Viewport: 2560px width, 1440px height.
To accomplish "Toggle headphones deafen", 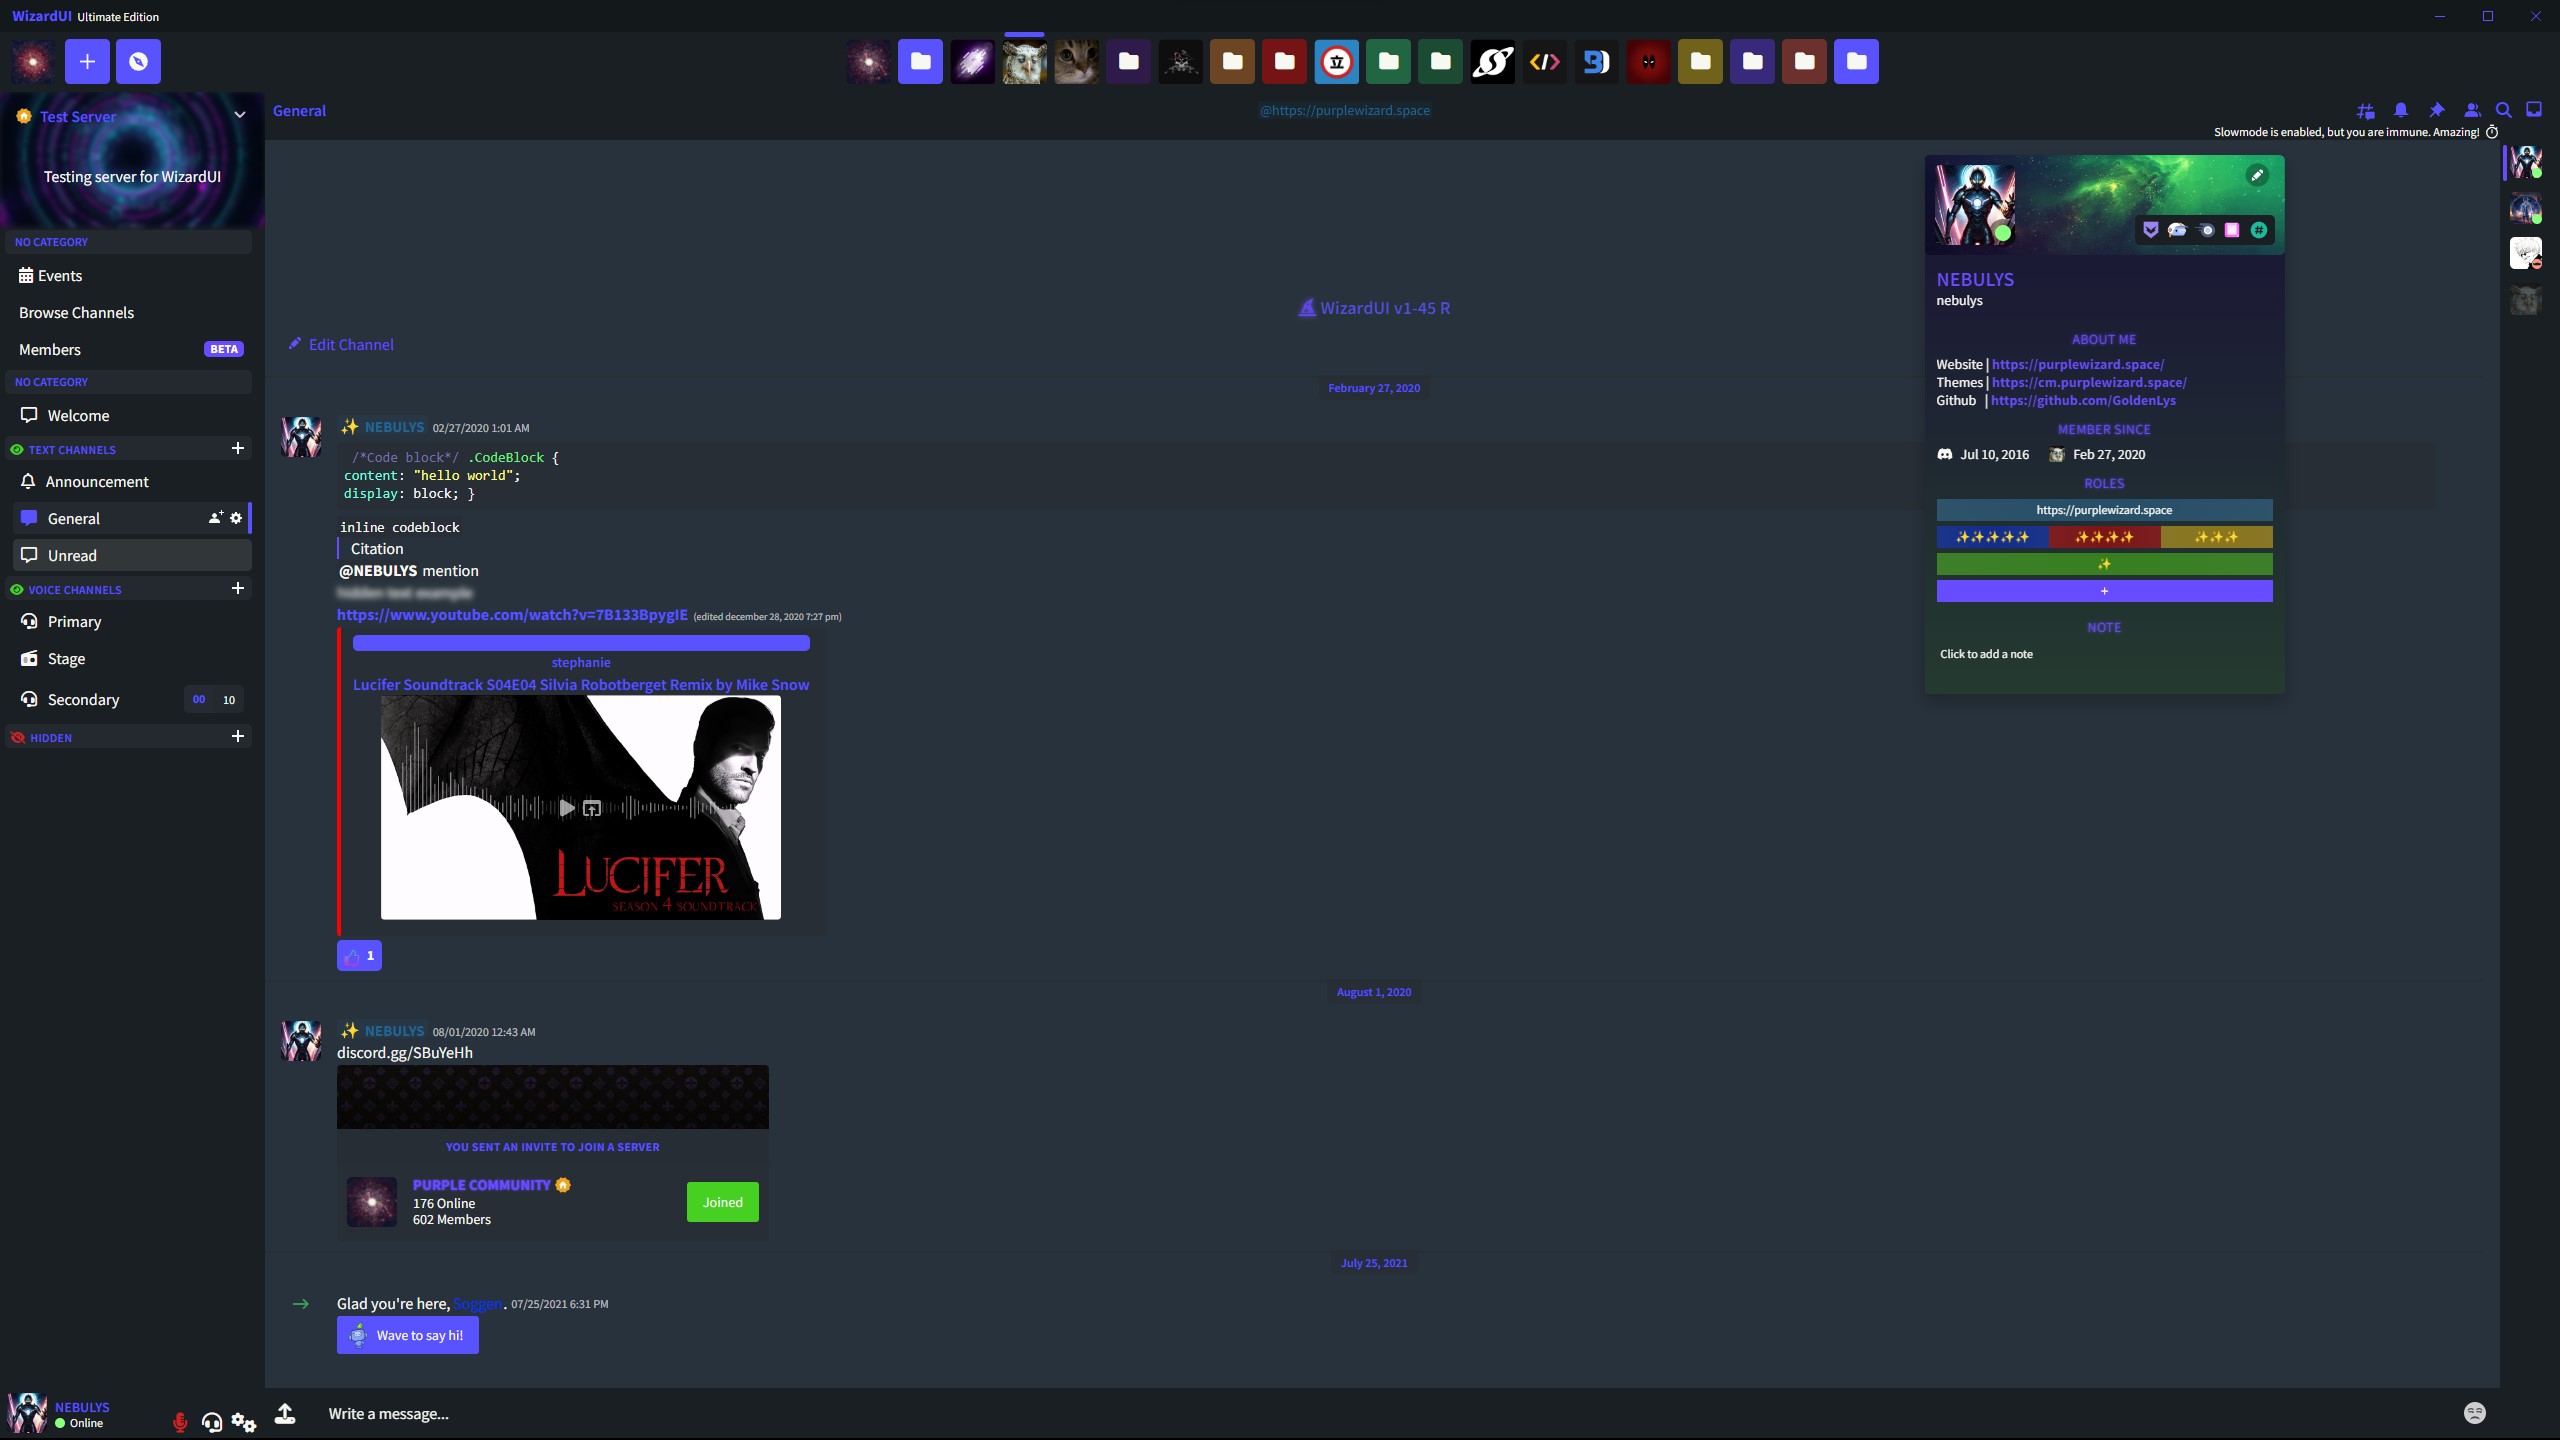I will click(212, 1422).
